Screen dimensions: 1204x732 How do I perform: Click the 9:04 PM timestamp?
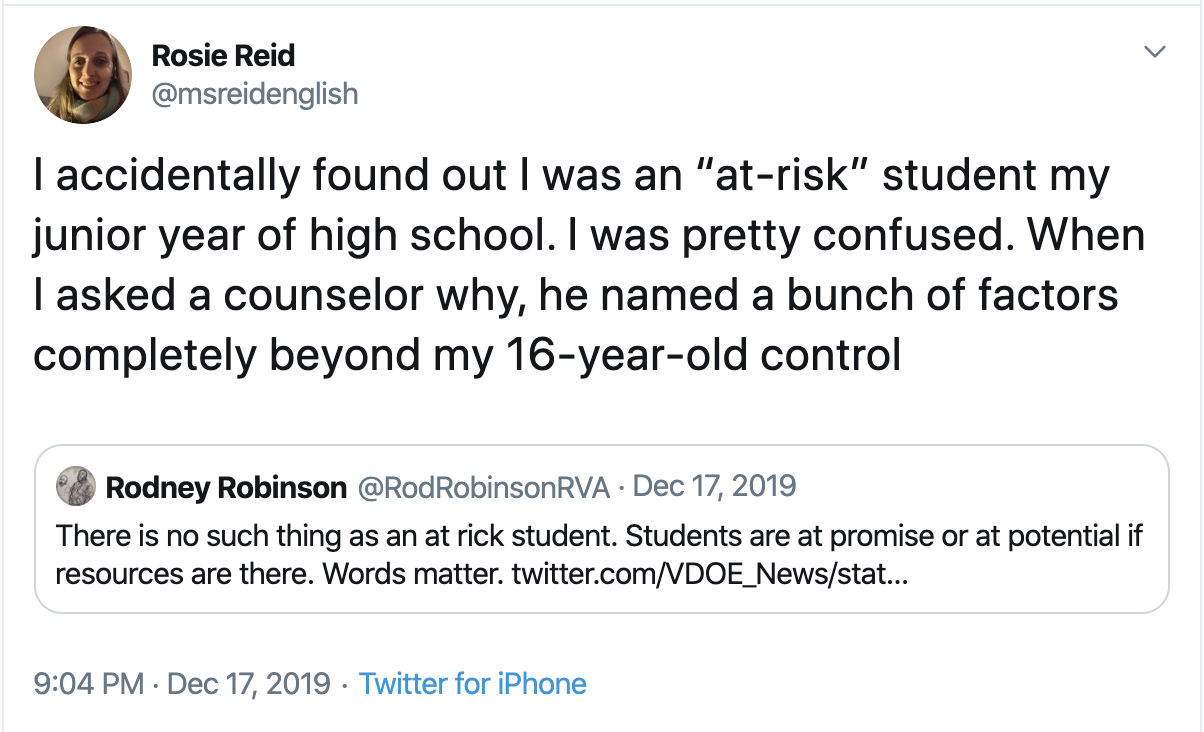[x=89, y=684]
